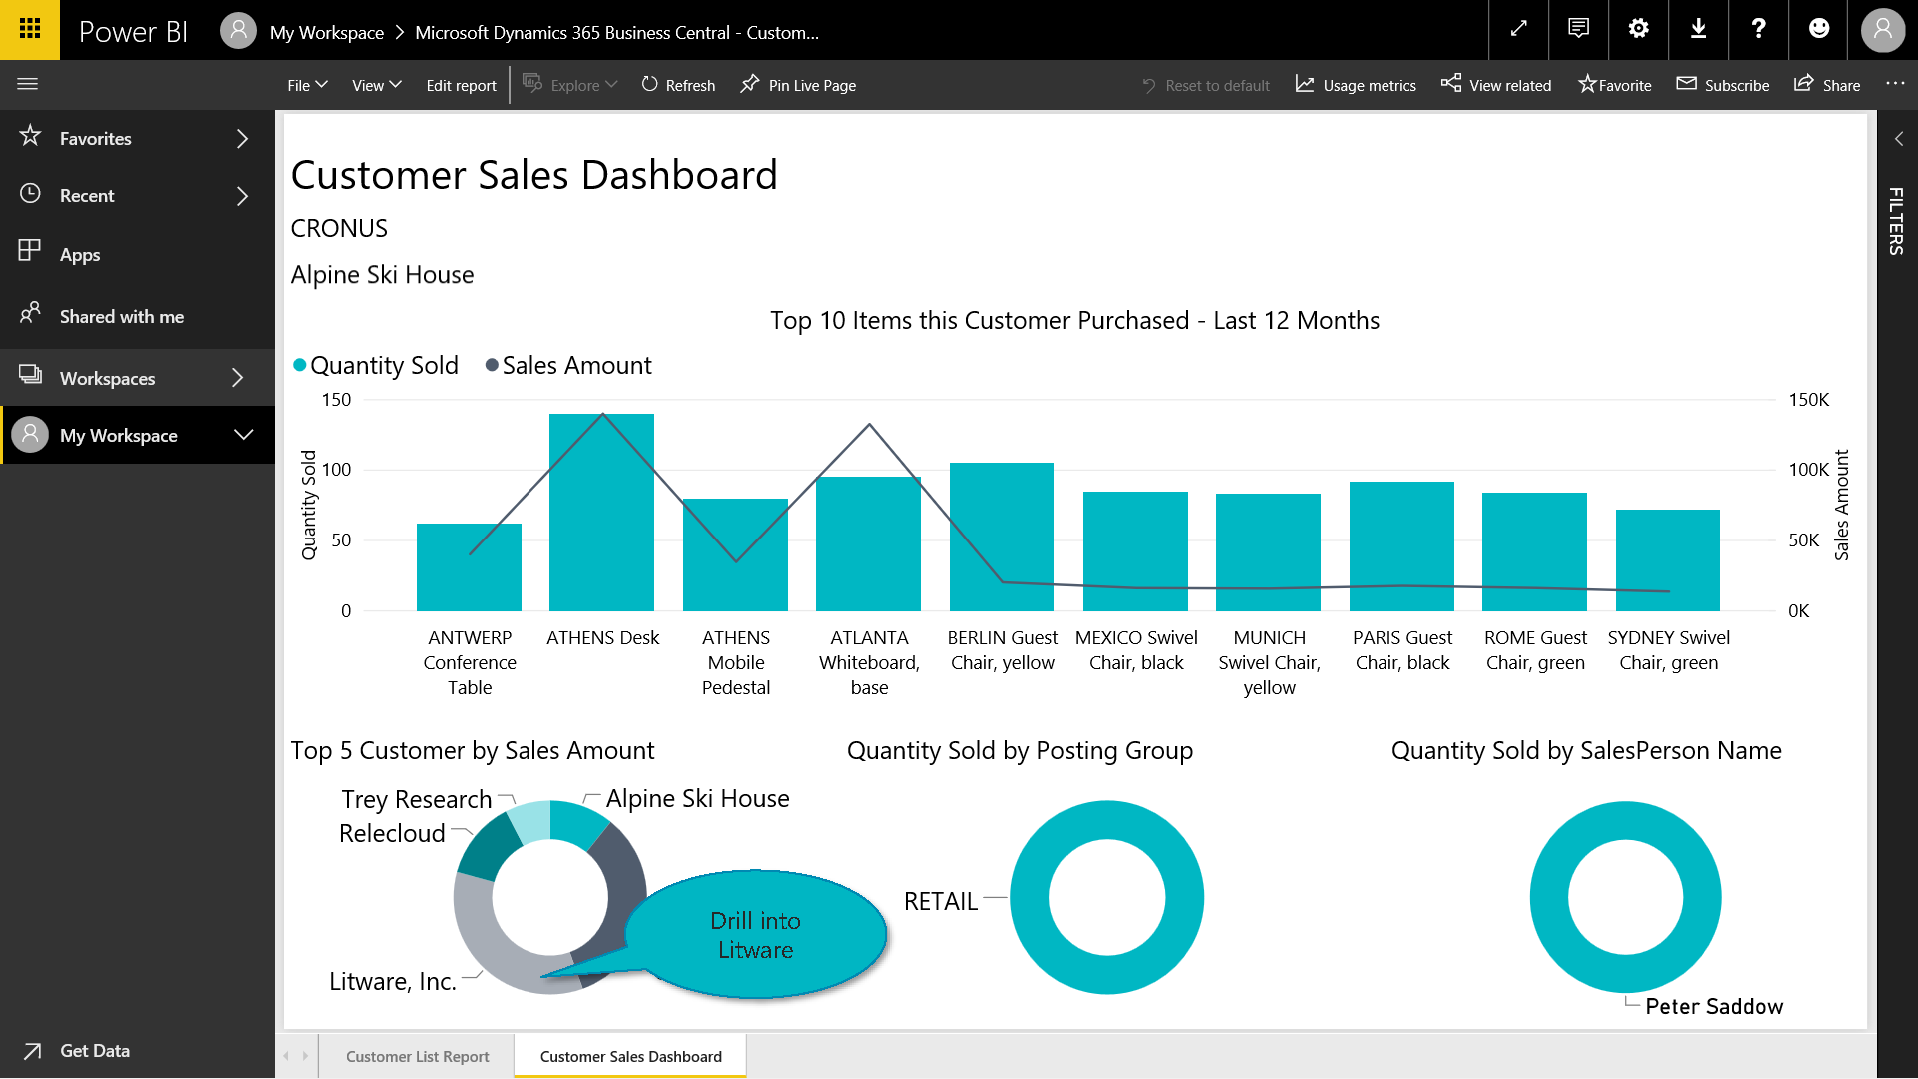The width and height of the screenshot is (1918, 1079).
Task: Switch to Customer List Report tab
Action: 417,1056
